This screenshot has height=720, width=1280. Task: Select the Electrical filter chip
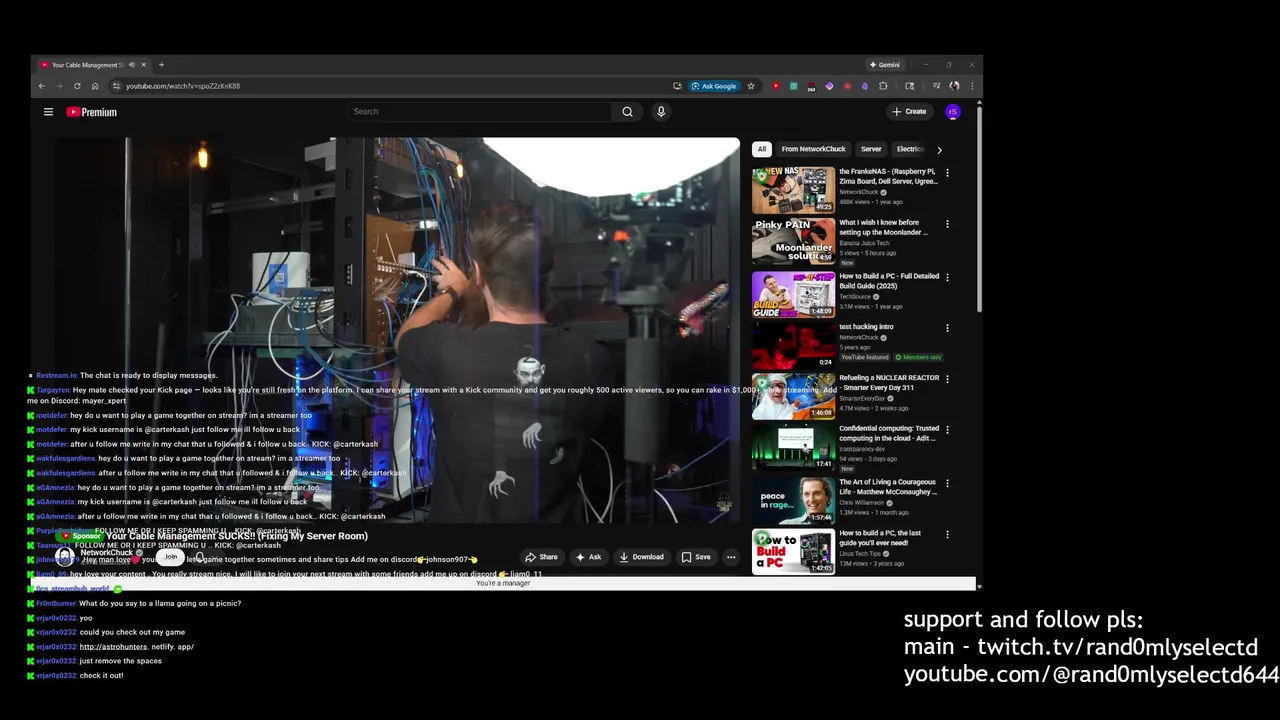click(x=910, y=149)
